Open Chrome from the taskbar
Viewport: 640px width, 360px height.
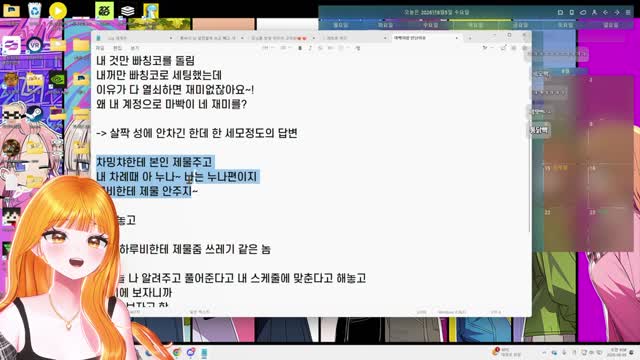(x=177, y=352)
